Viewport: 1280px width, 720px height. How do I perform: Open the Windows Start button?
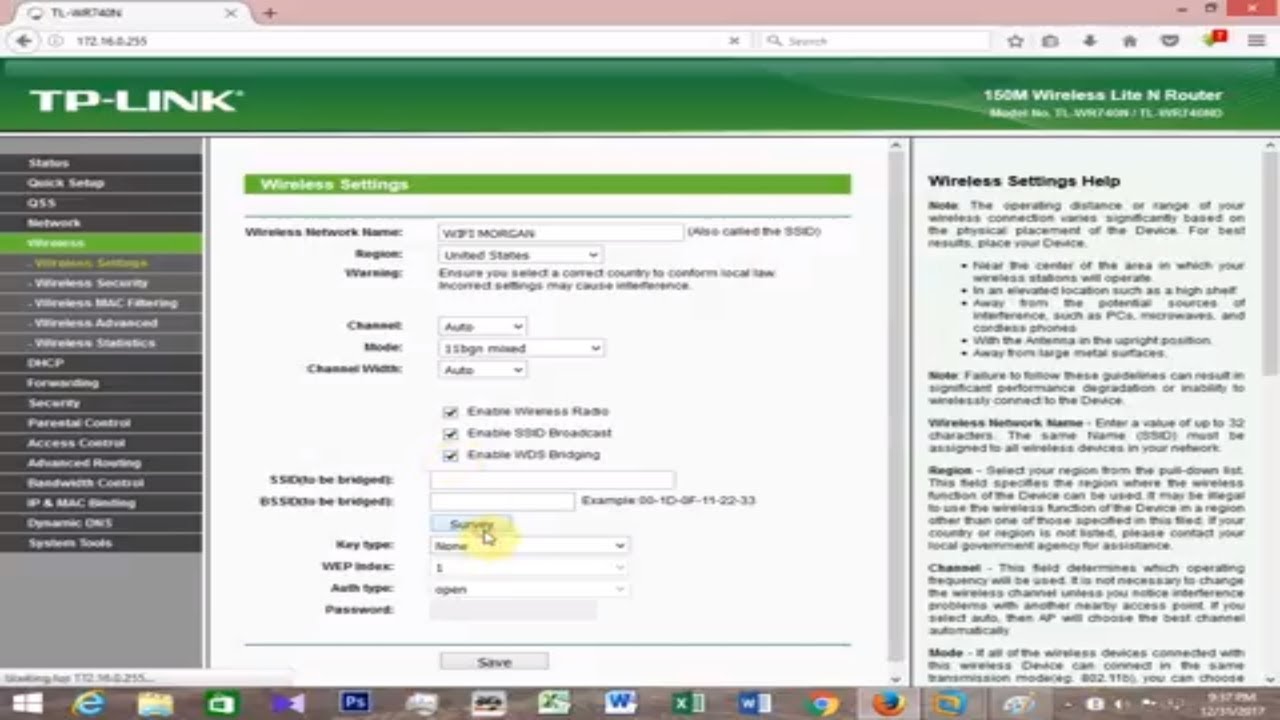(28, 704)
